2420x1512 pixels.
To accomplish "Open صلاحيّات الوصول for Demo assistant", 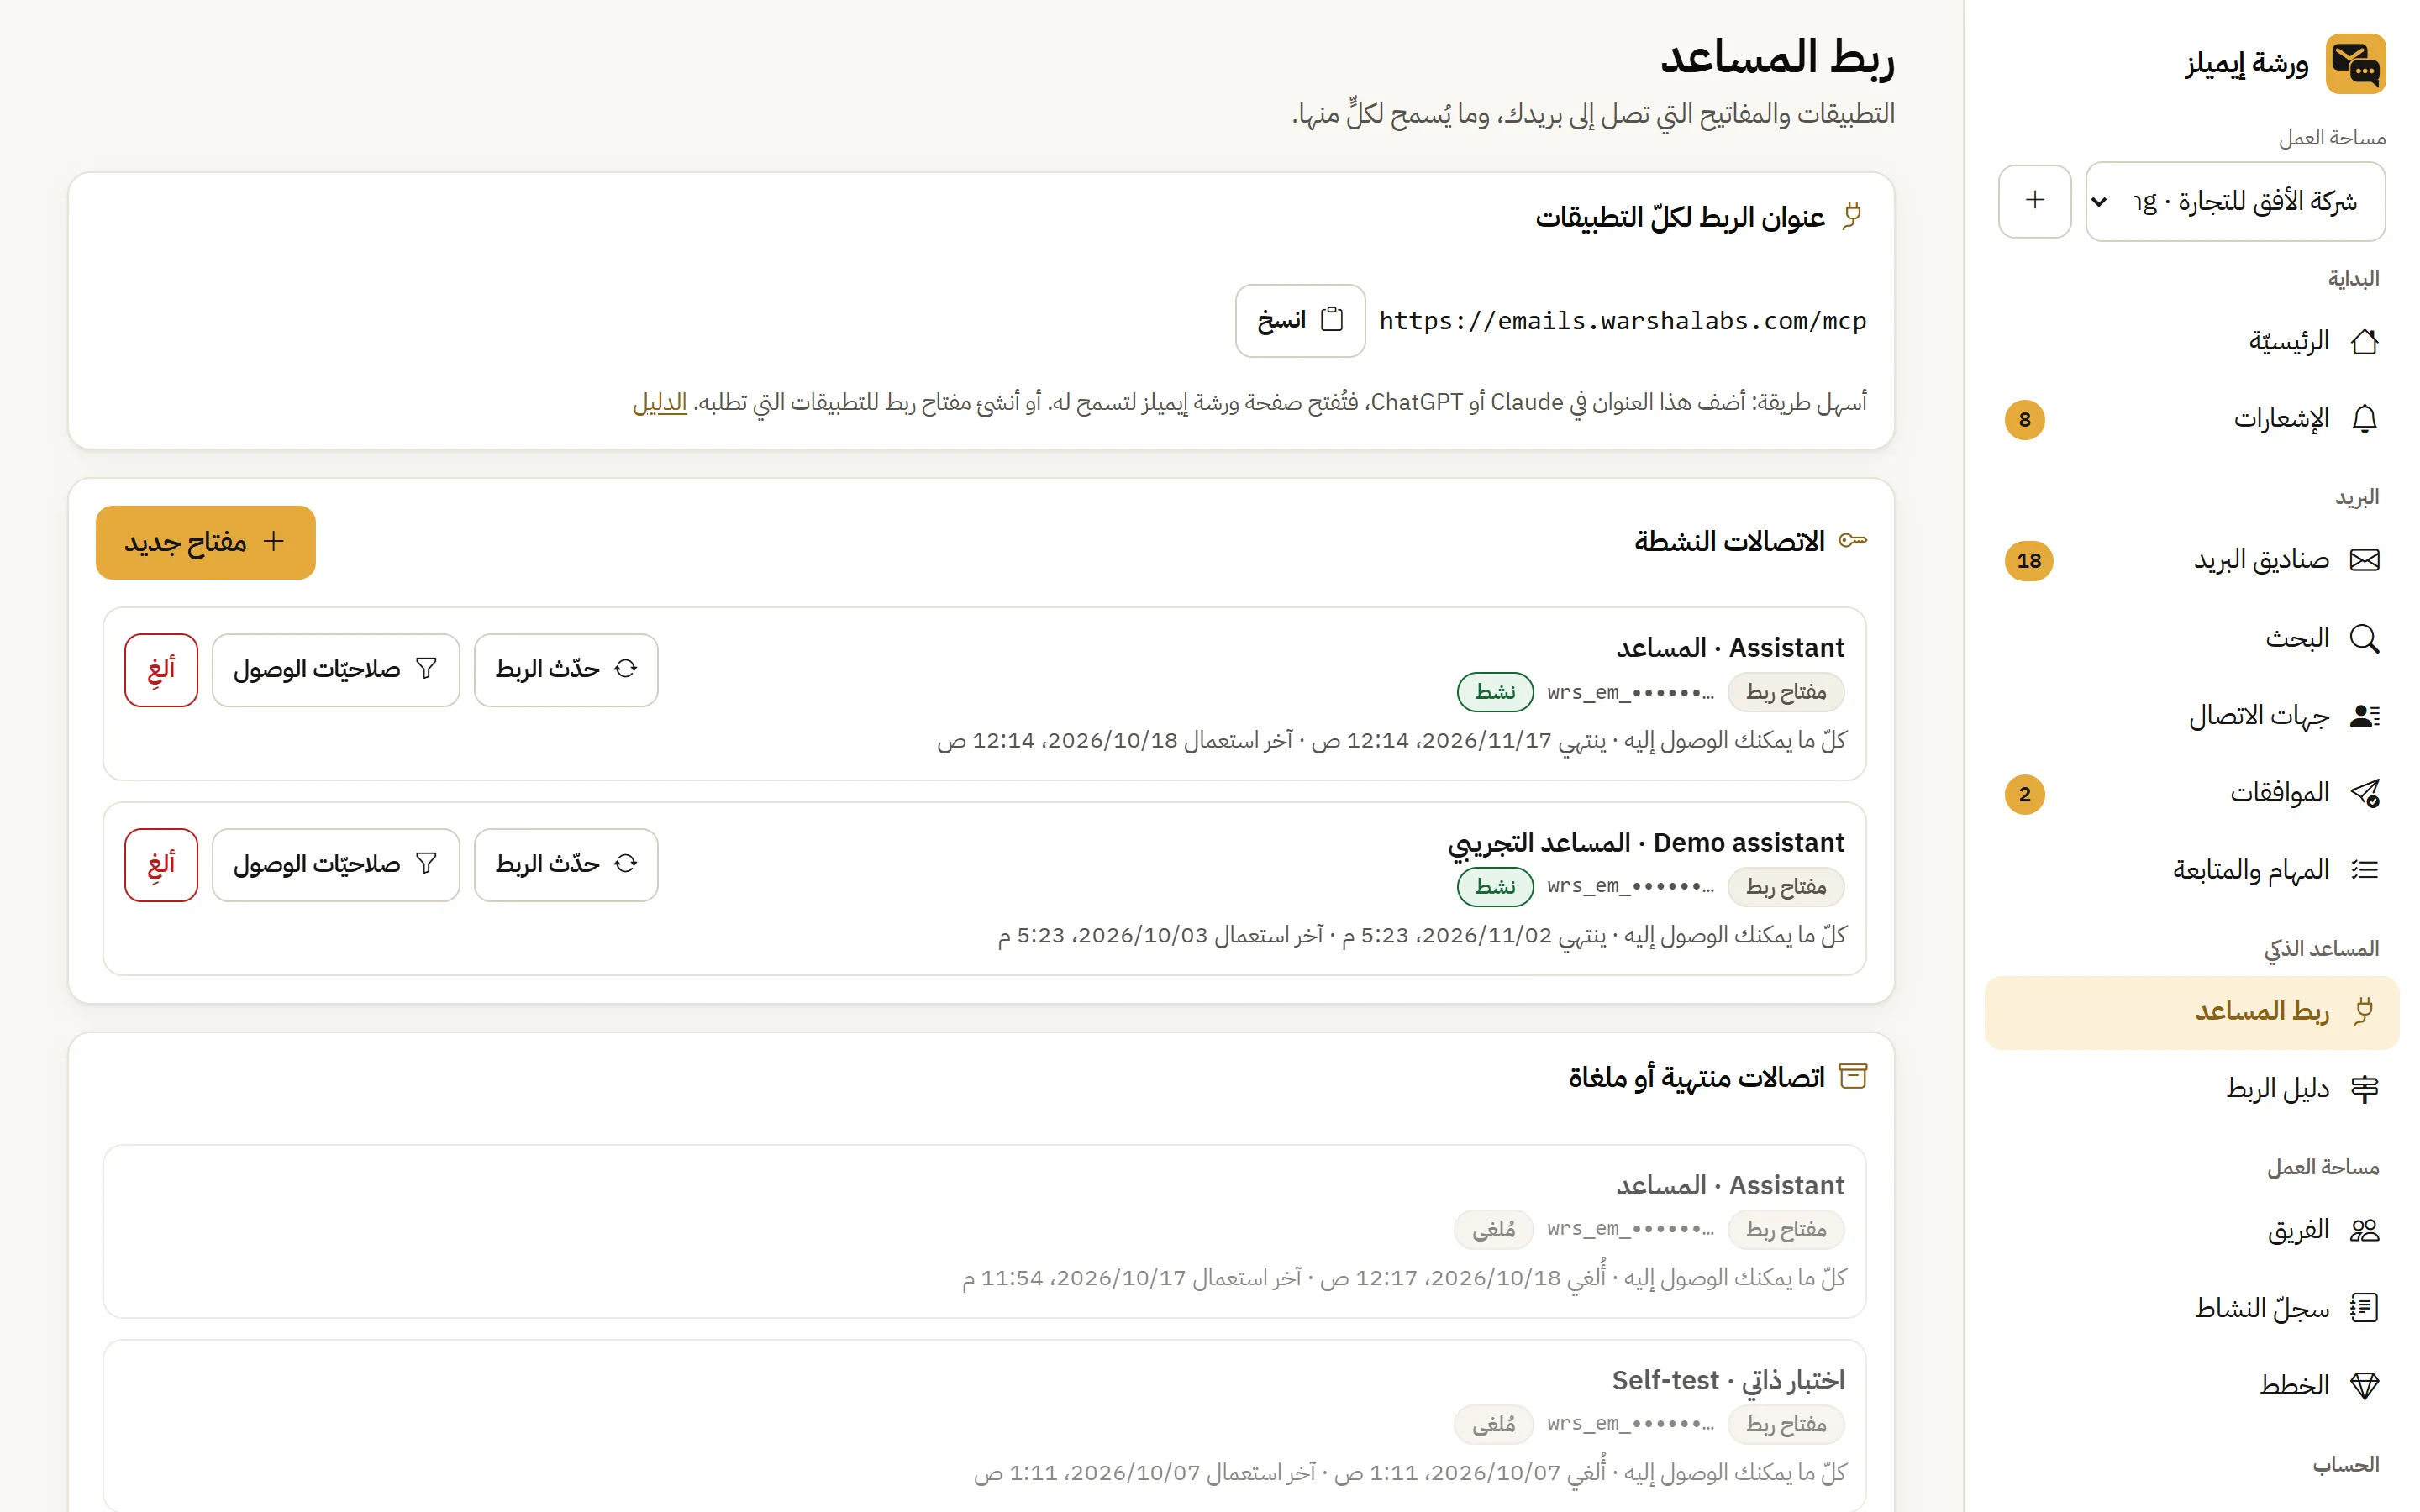I will point(336,865).
